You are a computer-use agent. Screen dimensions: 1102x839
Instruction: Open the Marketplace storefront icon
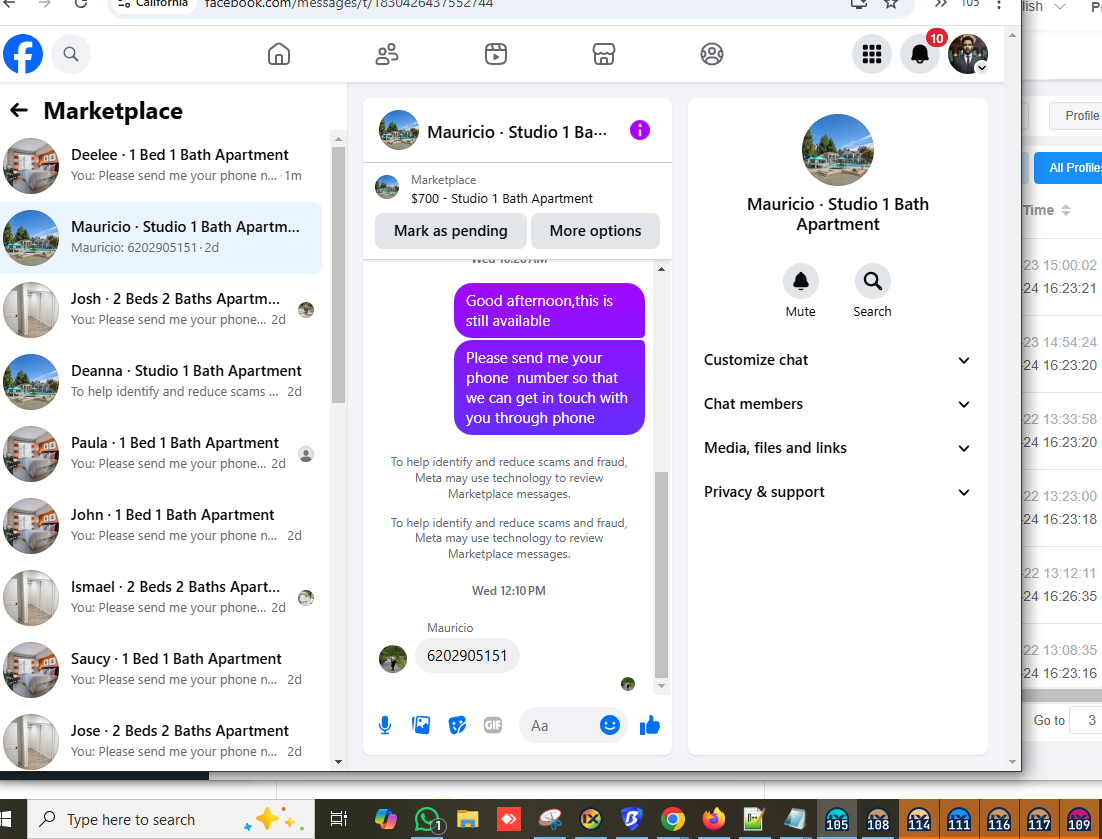(x=604, y=54)
